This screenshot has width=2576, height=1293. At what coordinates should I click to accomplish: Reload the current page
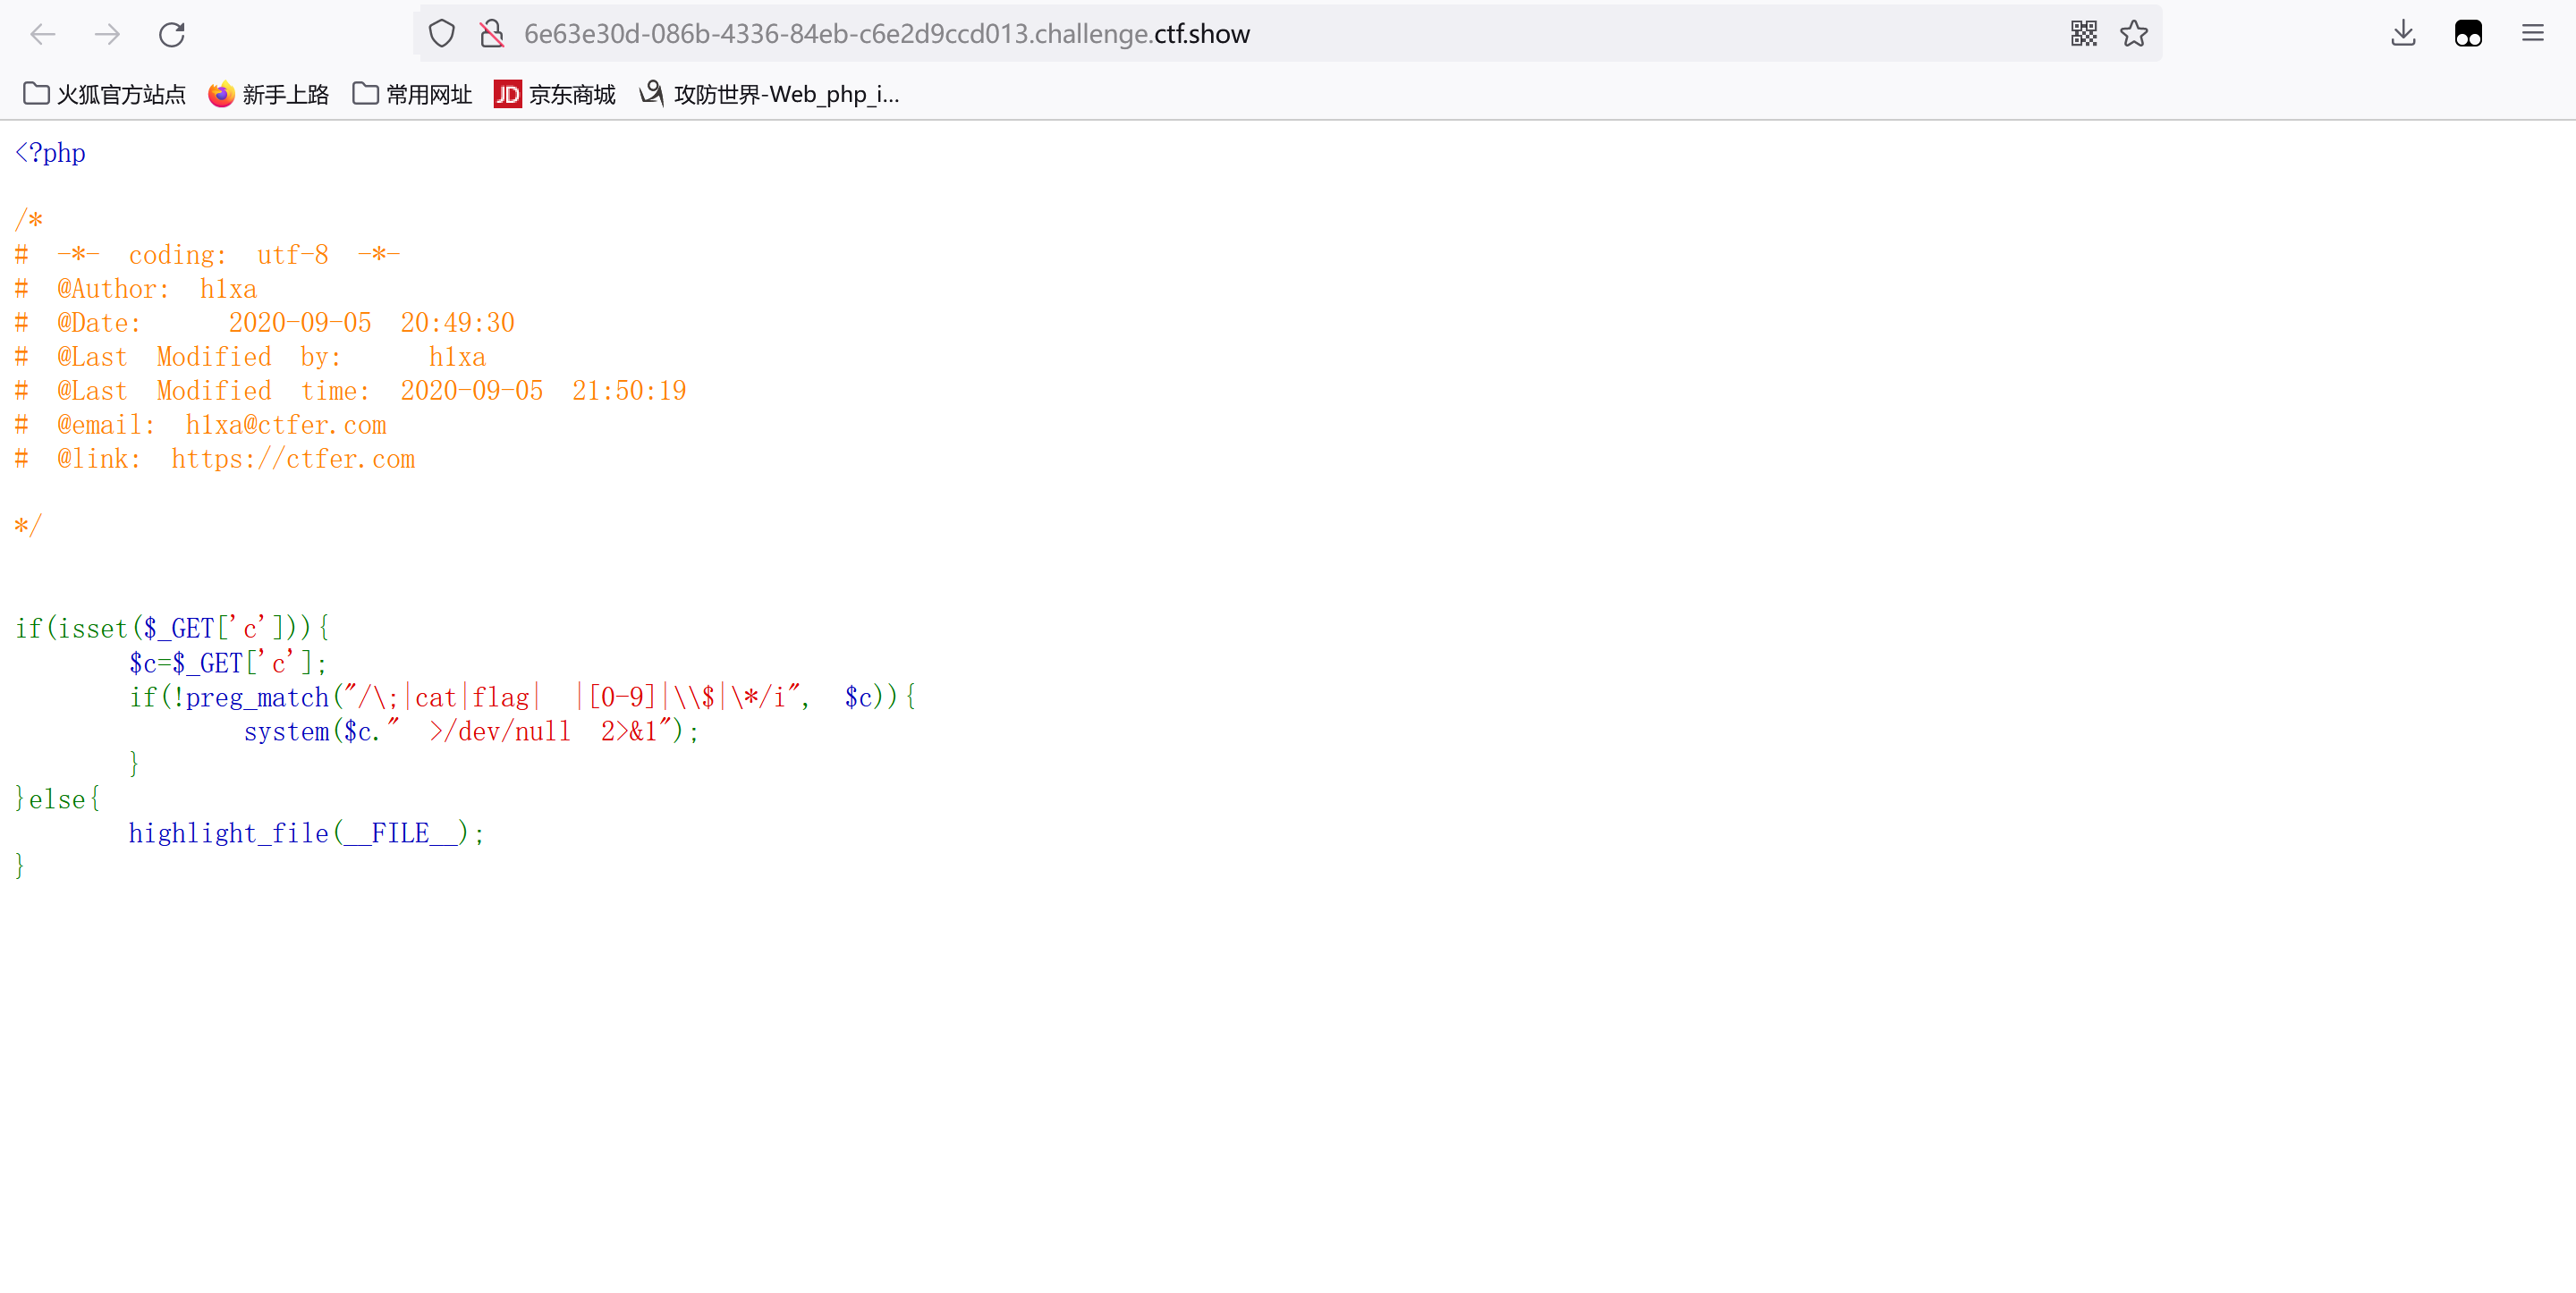click(172, 34)
